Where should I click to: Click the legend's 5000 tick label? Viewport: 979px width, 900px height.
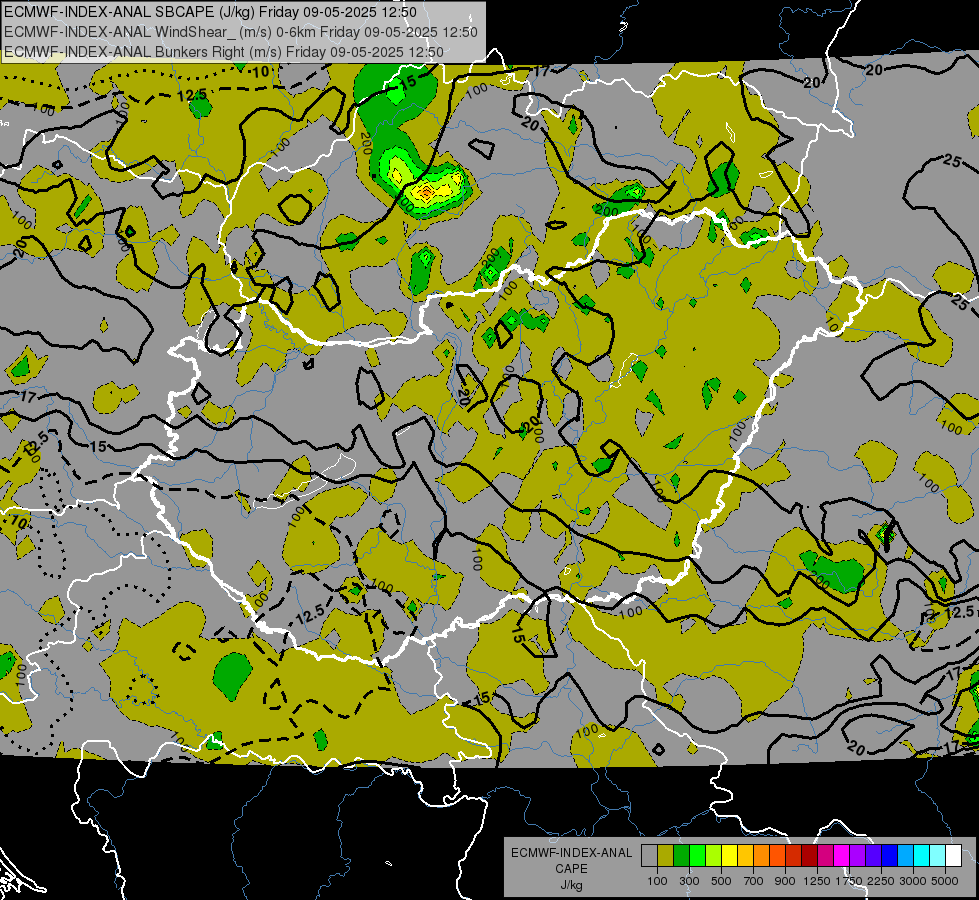coord(945,881)
